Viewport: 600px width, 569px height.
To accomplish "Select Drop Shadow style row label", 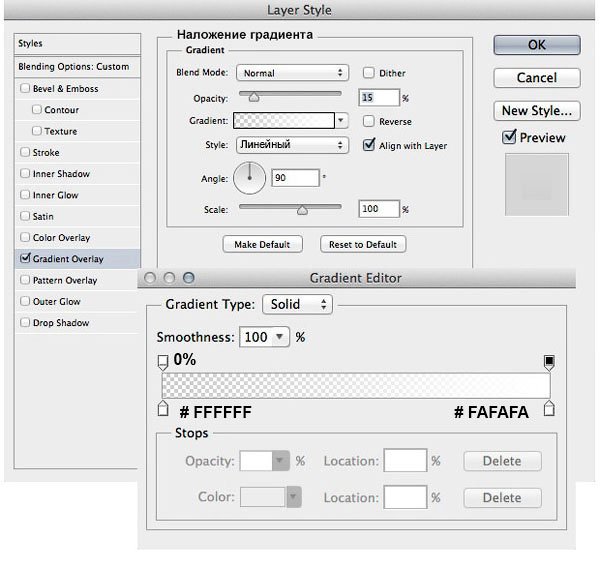I will (x=61, y=323).
